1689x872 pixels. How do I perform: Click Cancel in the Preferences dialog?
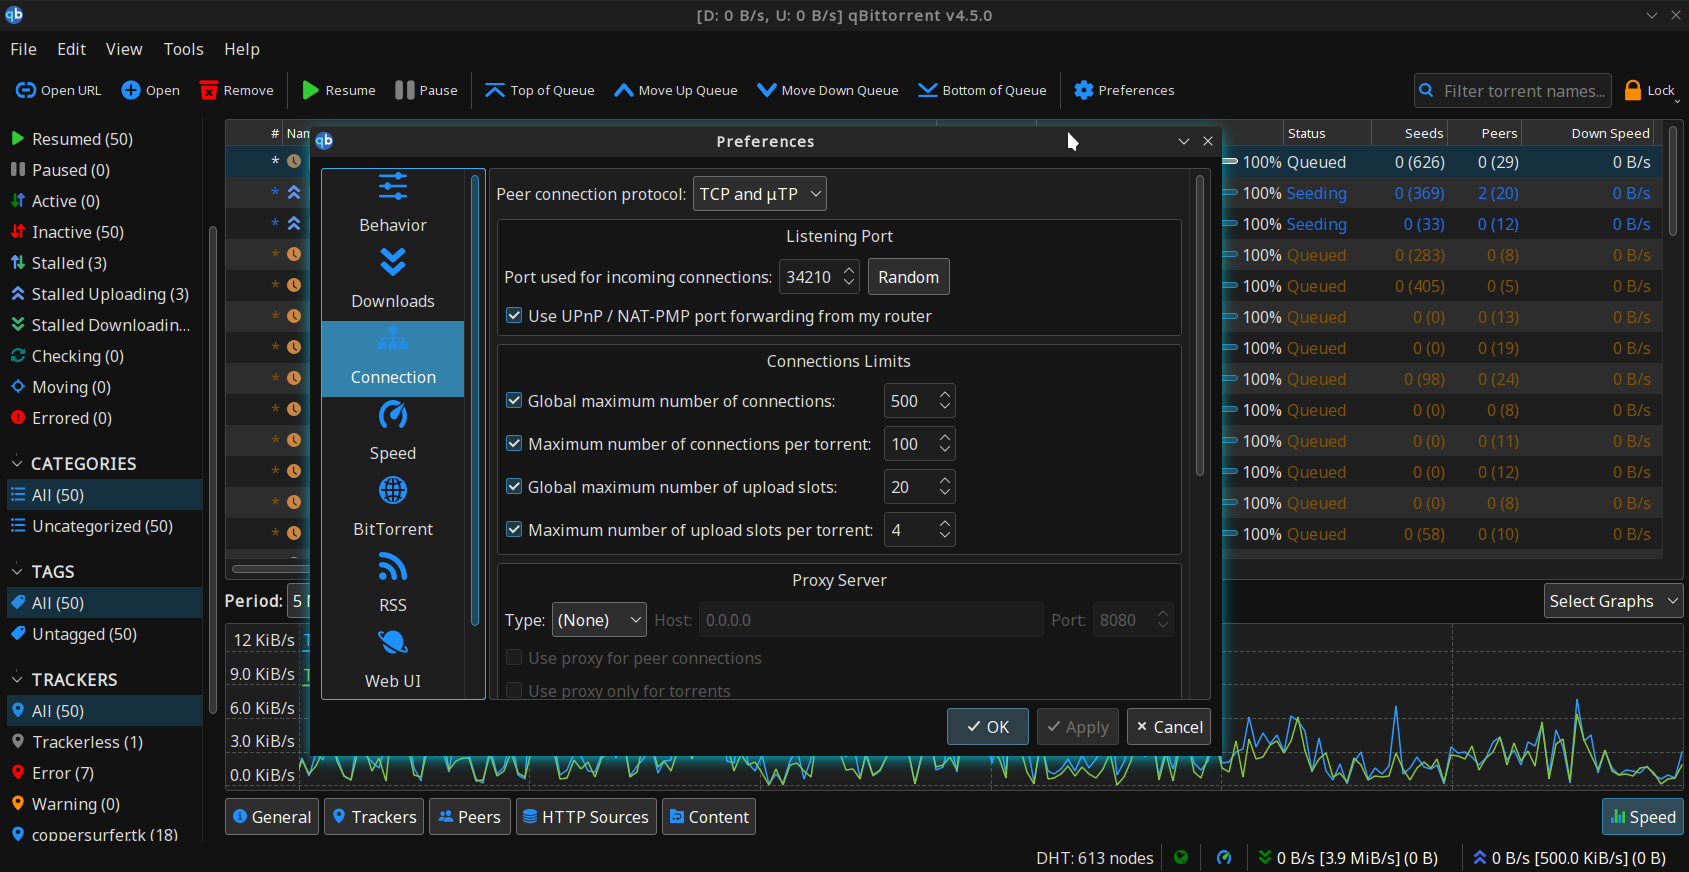1169,727
